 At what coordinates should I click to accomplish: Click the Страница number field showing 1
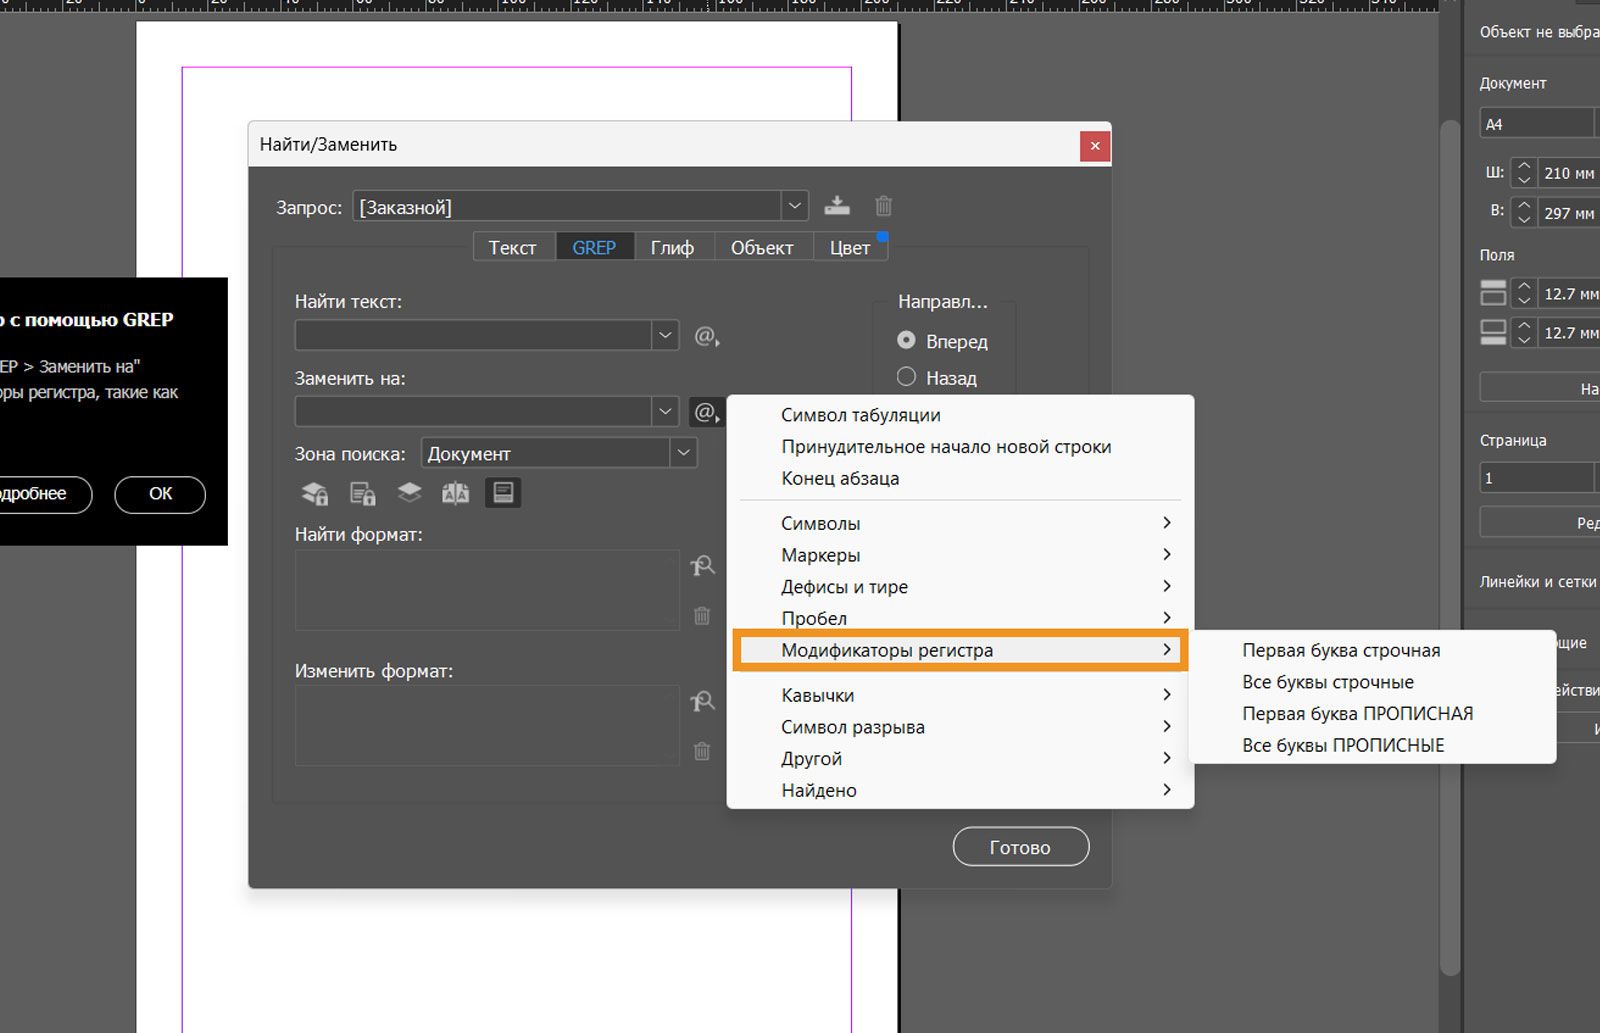[1536, 478]
